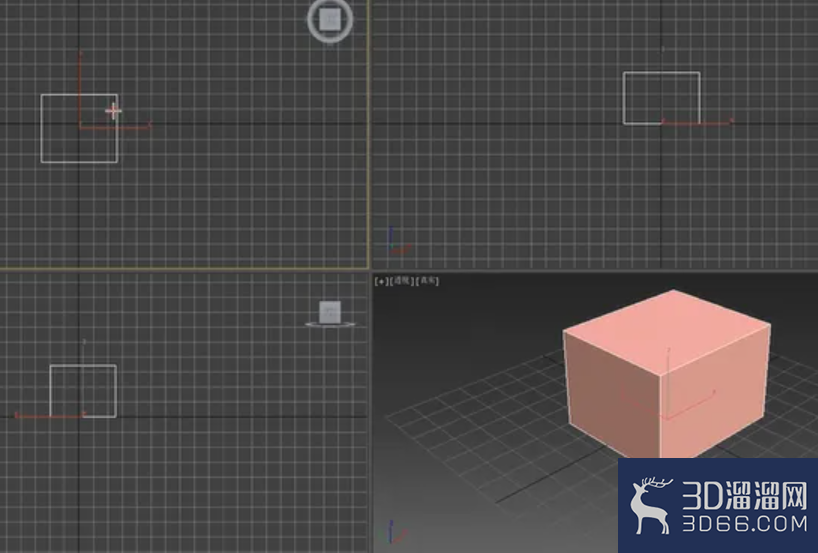
Task: Click the vertical divider between top and front viewports
Action: pos(370,135)
